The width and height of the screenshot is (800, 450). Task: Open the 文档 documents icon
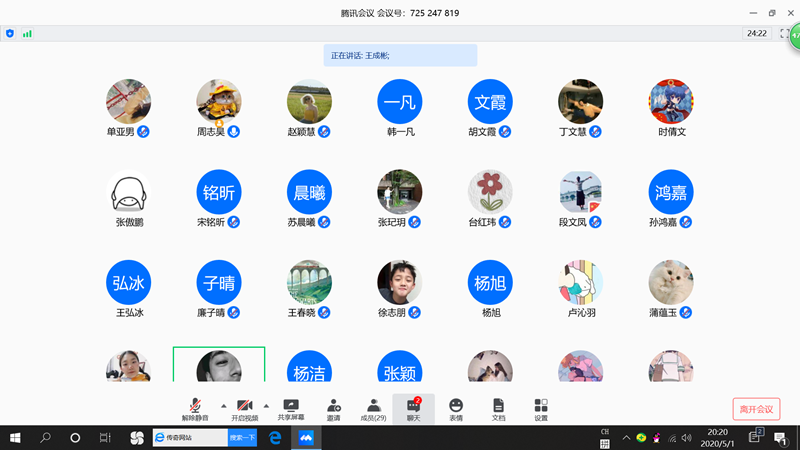pos(498,408)
